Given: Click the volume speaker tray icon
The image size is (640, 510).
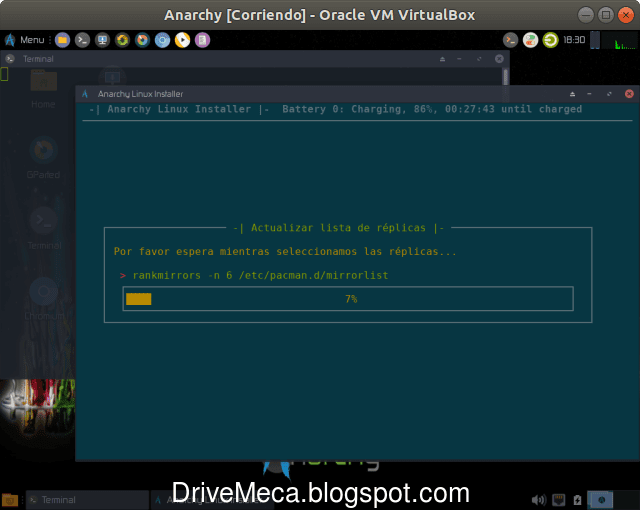Looking at the screenshot, I should coord(539,500).
